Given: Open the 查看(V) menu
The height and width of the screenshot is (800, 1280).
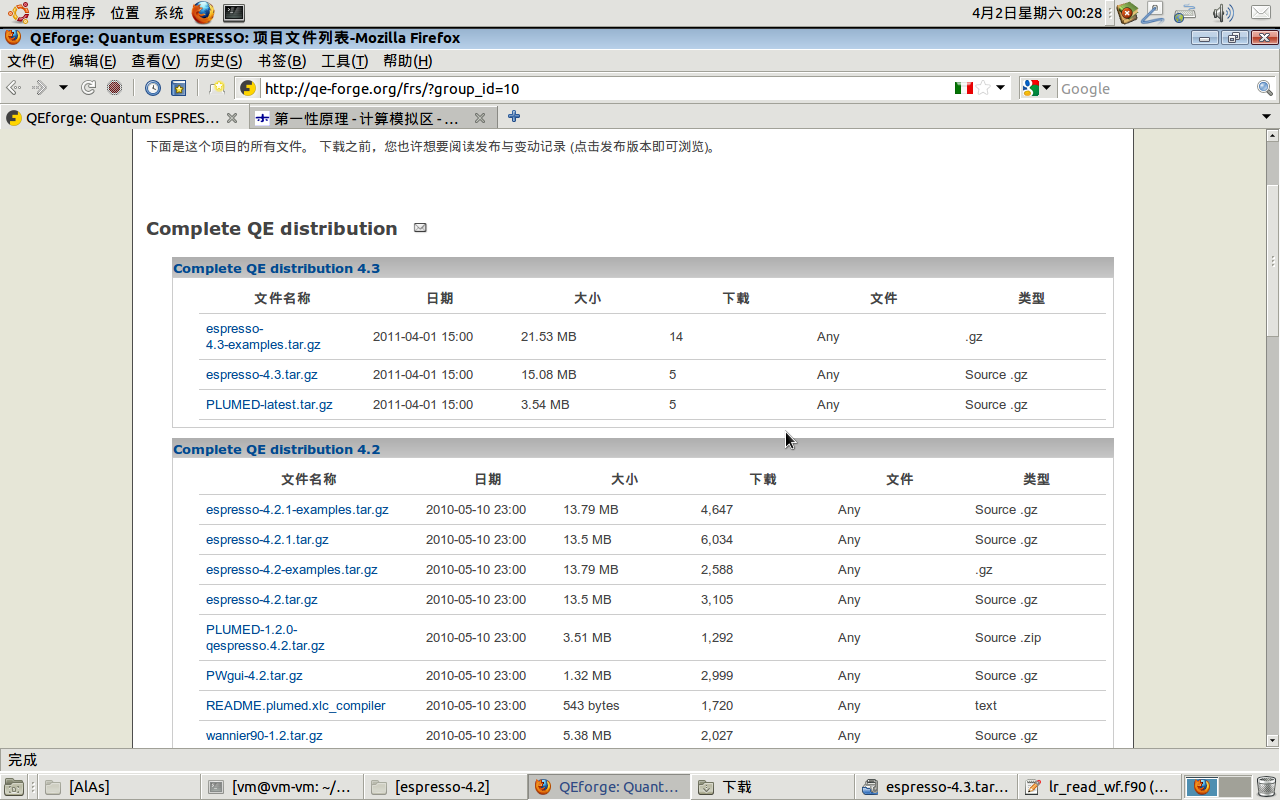Looking at the screenshot, I should pos(156,61).
